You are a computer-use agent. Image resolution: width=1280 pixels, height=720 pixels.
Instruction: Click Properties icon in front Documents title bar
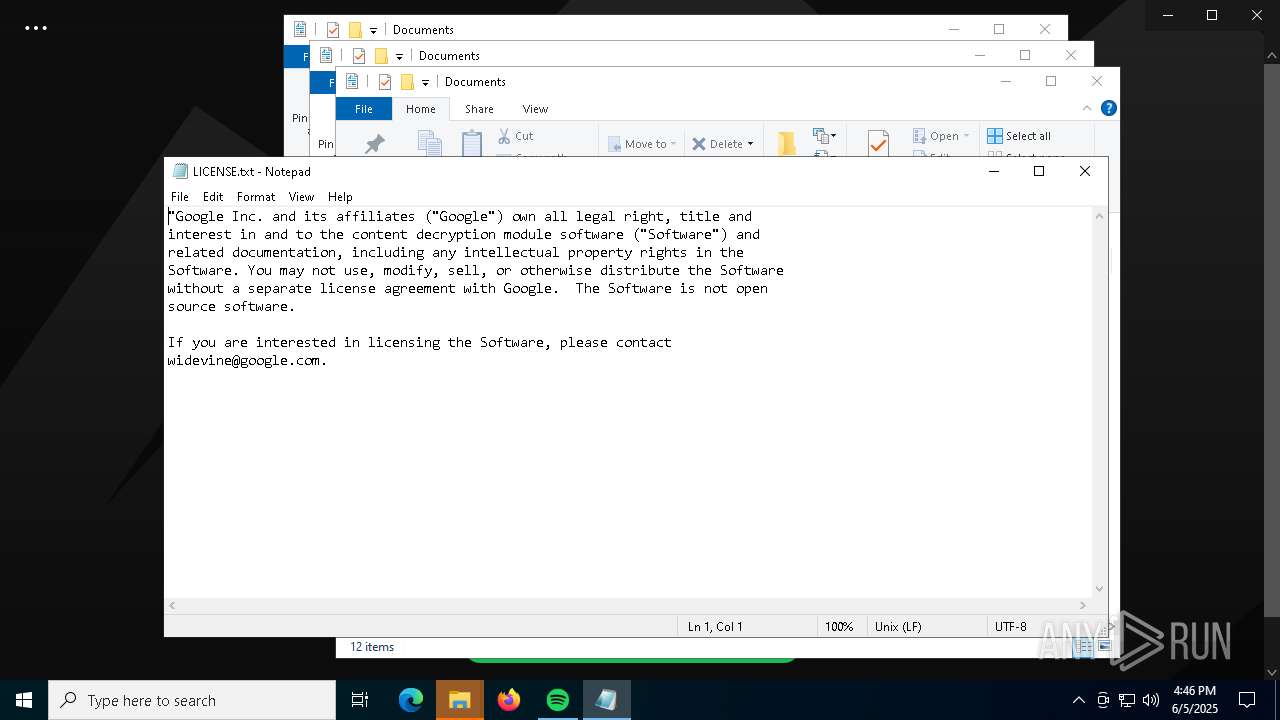click(352, 82)
